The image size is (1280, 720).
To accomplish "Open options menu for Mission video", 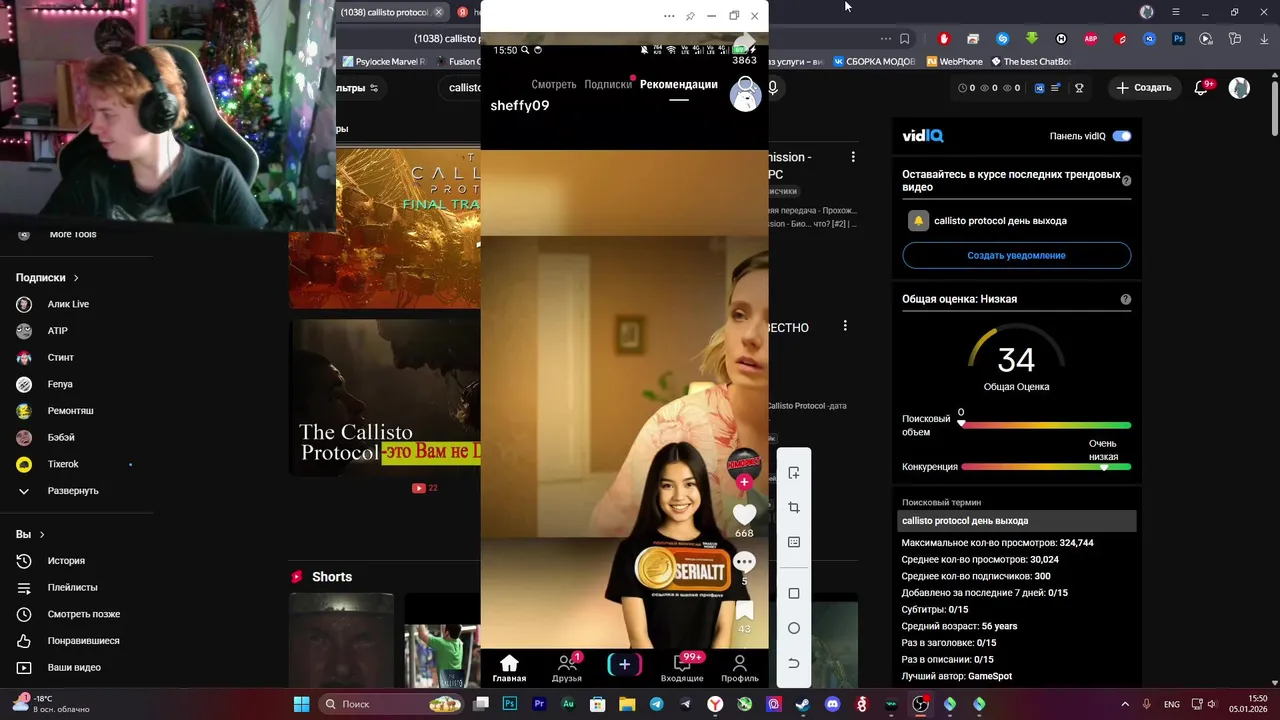I will 853,157.
